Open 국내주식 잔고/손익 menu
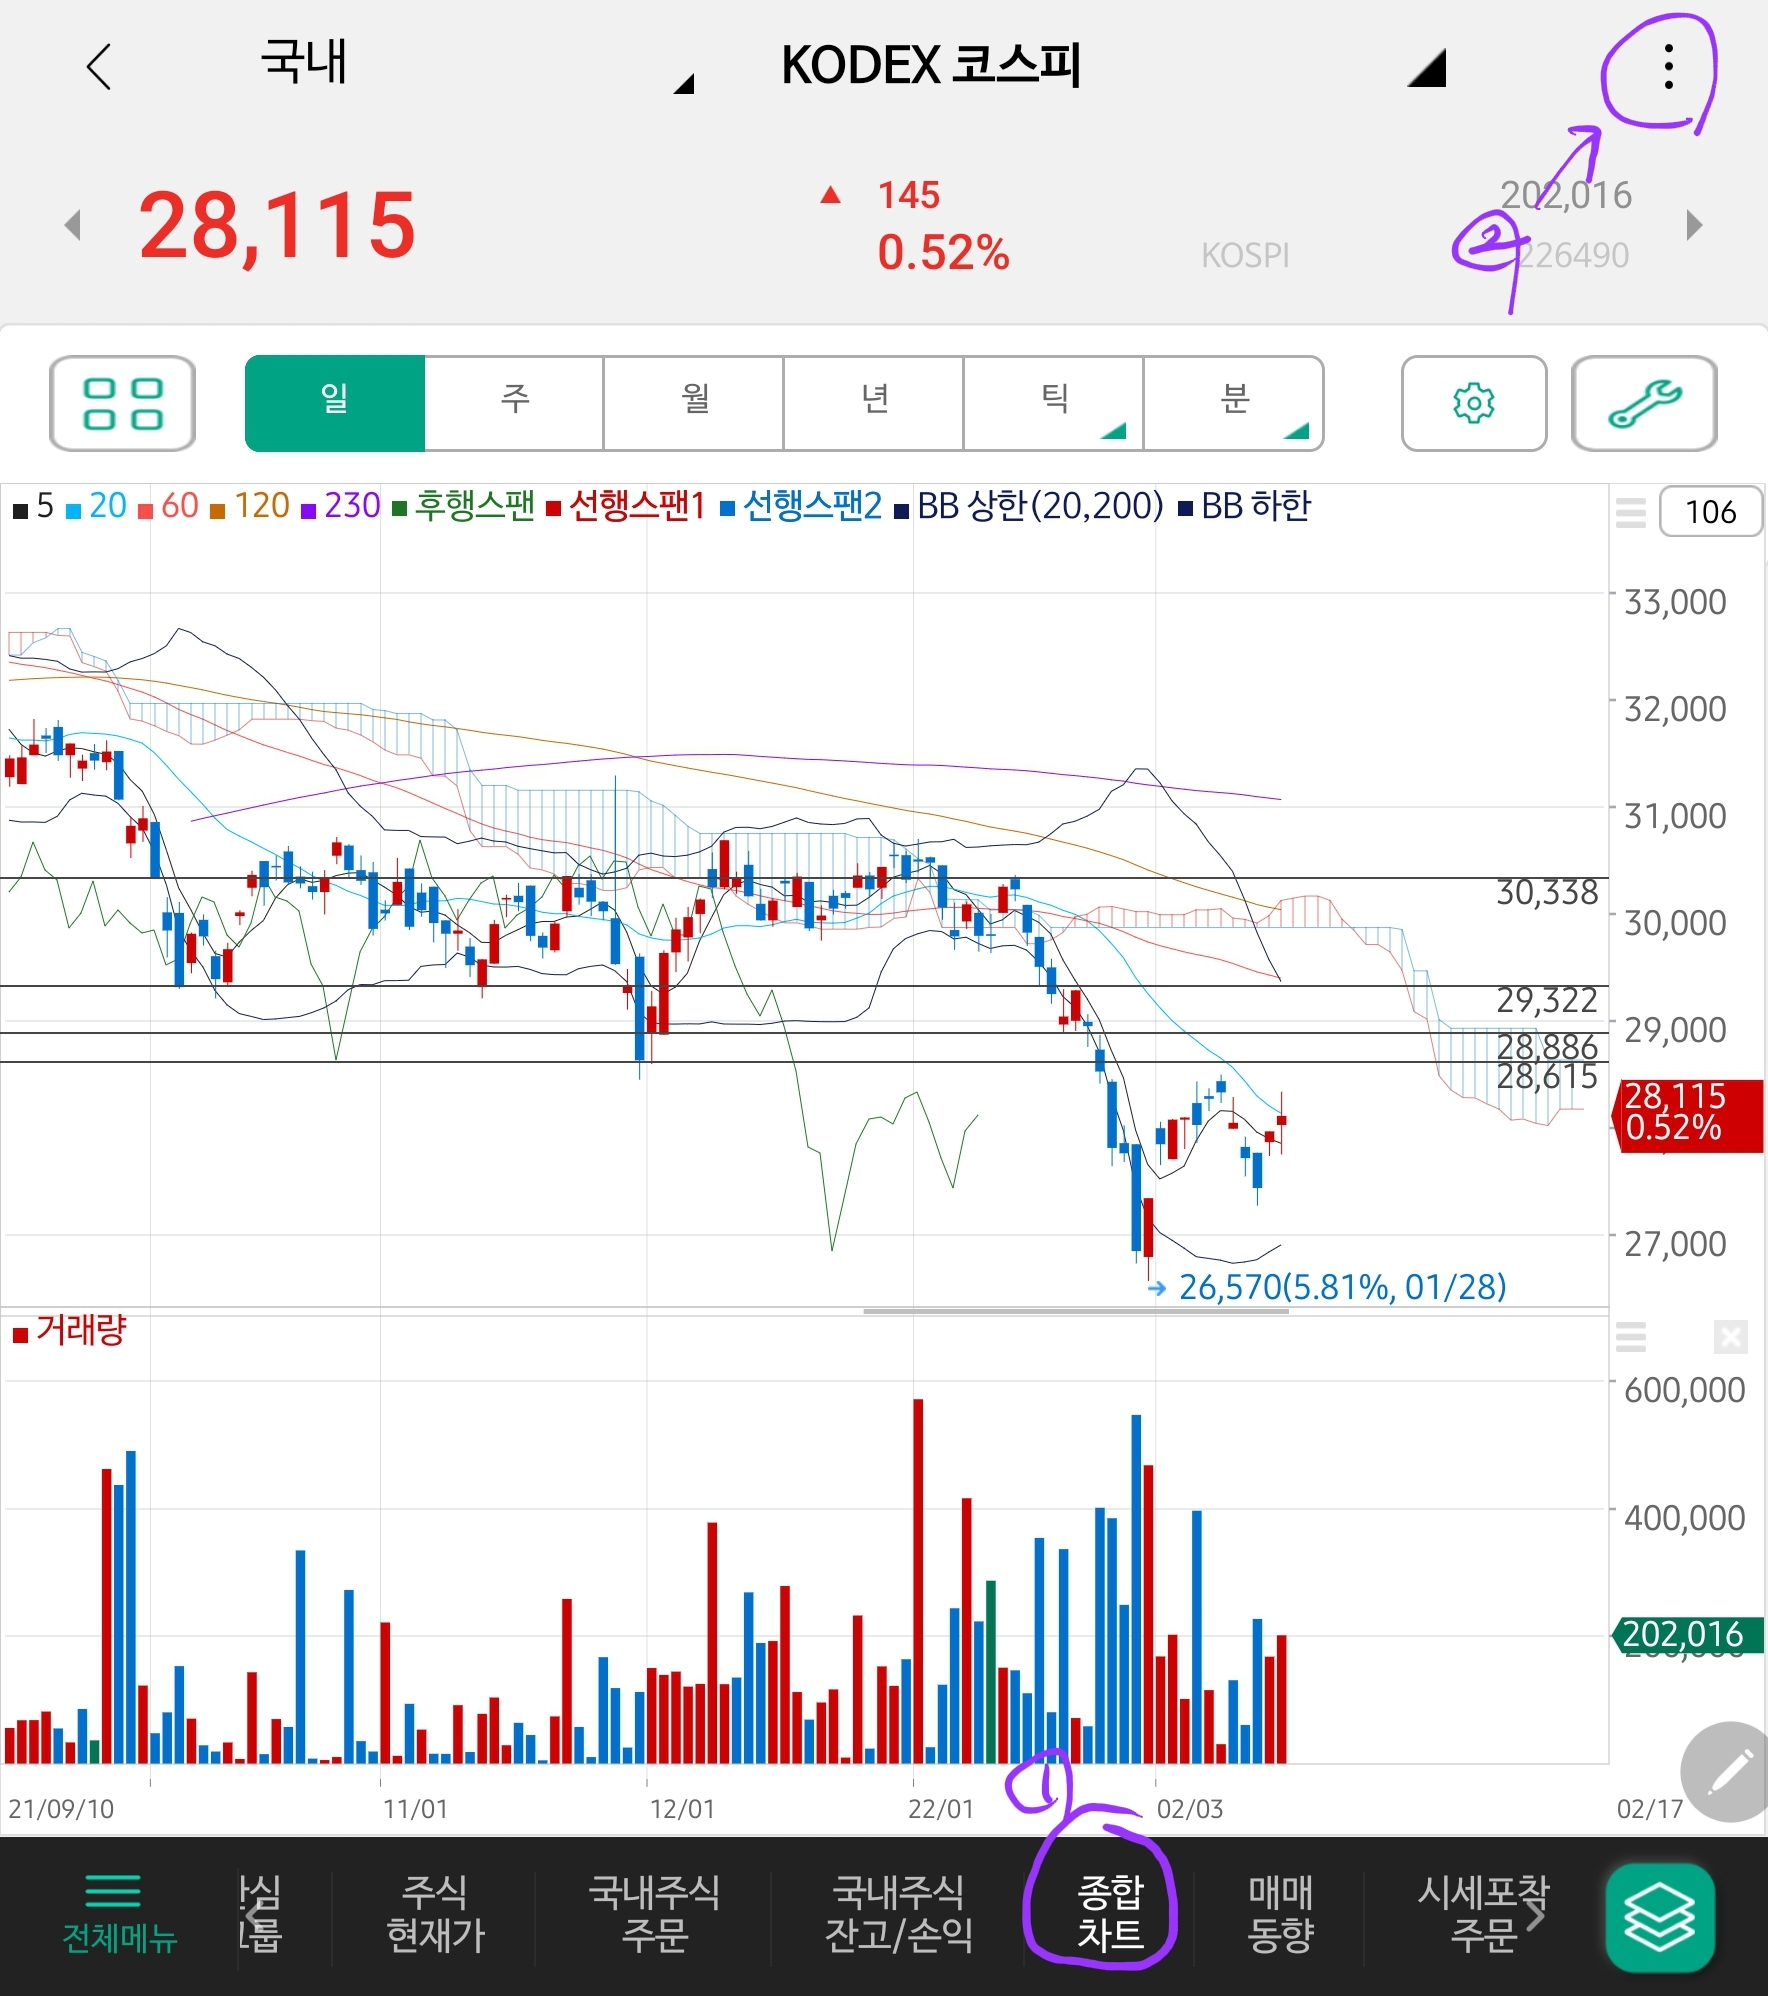The image size is (1768, 1996). (898, 1914)
